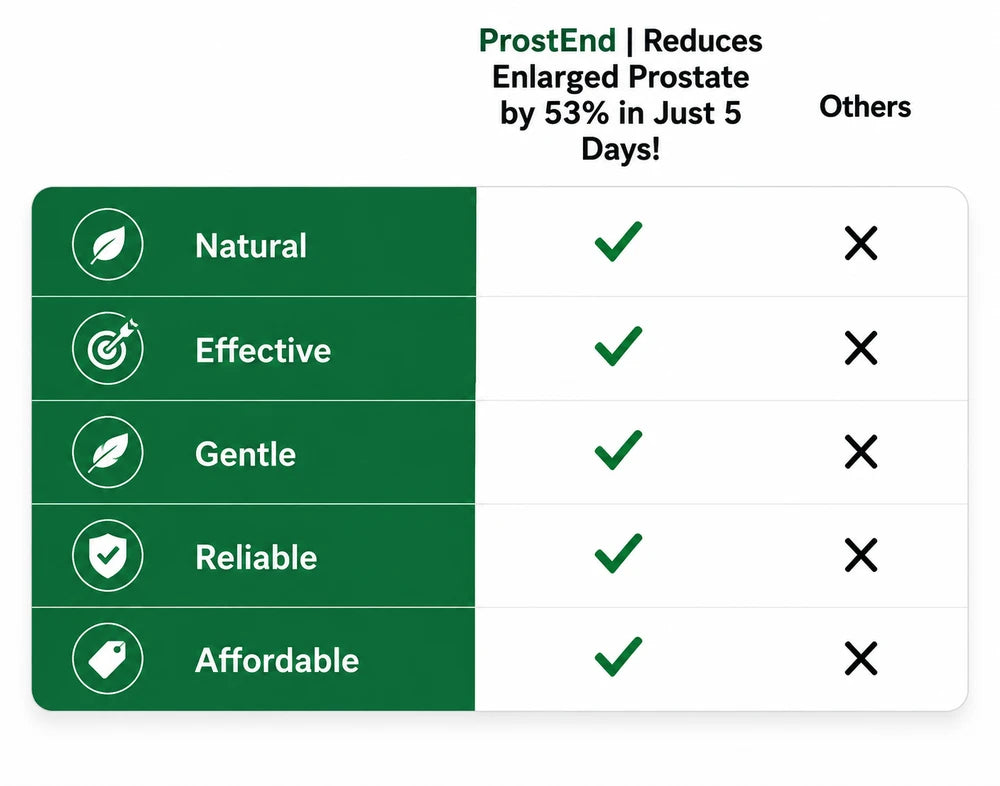Image resolution: width=1000 pixels, height=786 pixels.
Task: Click the price tag icon beside Affordable
Action: point(108,658)
